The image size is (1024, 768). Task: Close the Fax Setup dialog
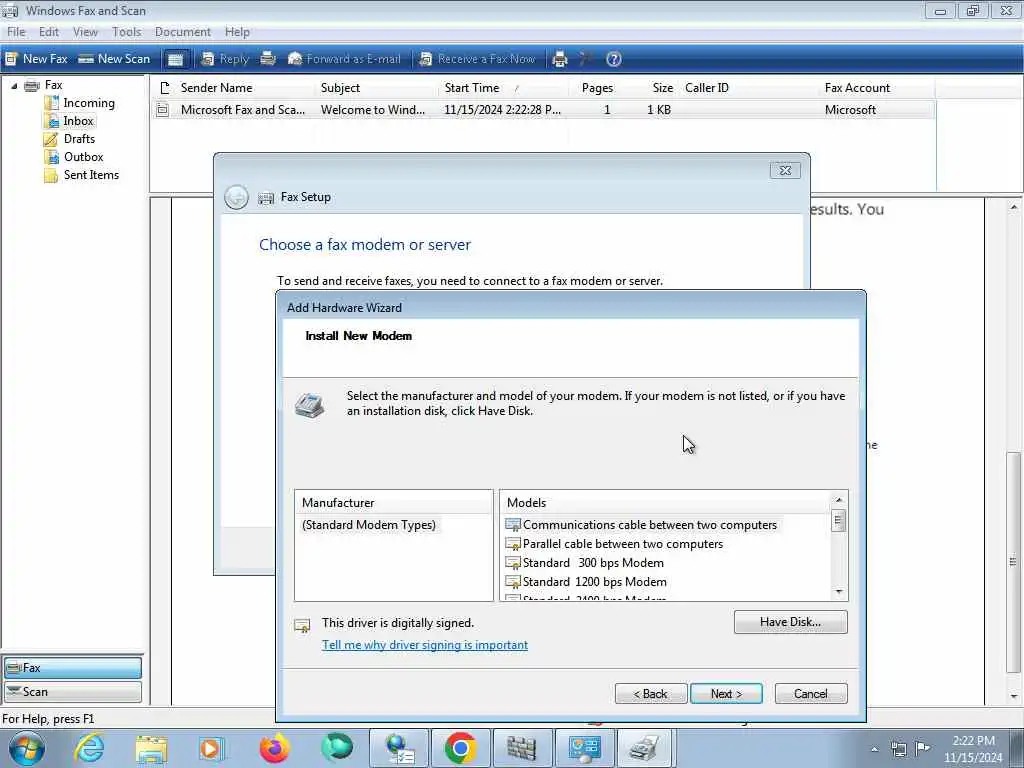(x=785, y=170)
